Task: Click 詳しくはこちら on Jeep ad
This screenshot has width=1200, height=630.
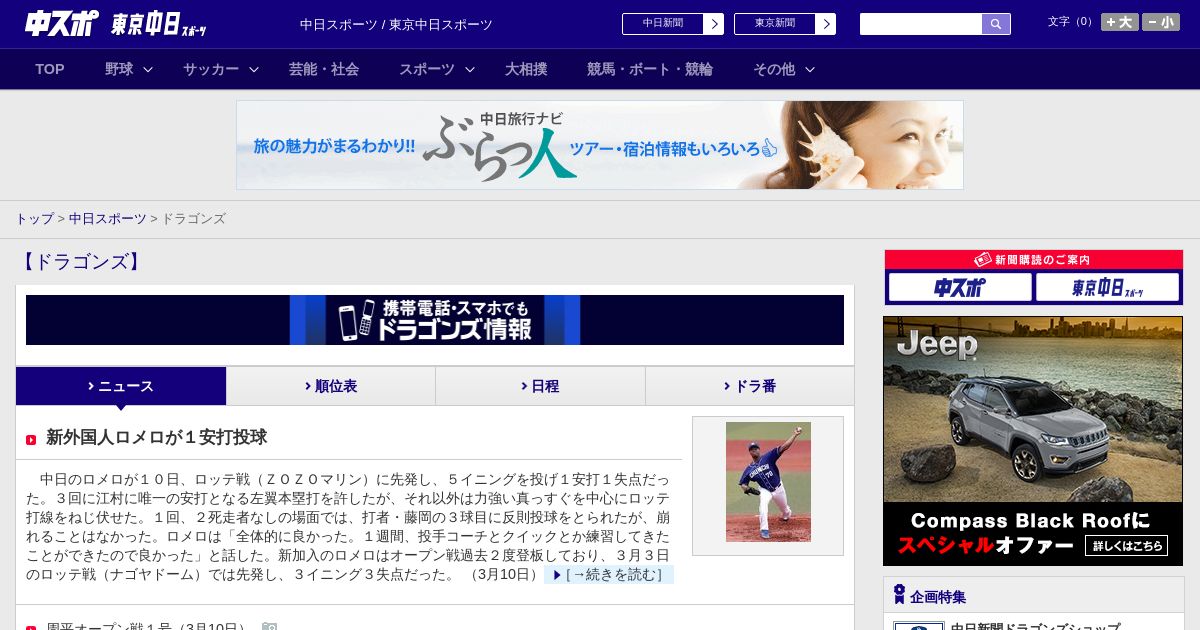Action: pyautogui.click(x=1126, y=546)
